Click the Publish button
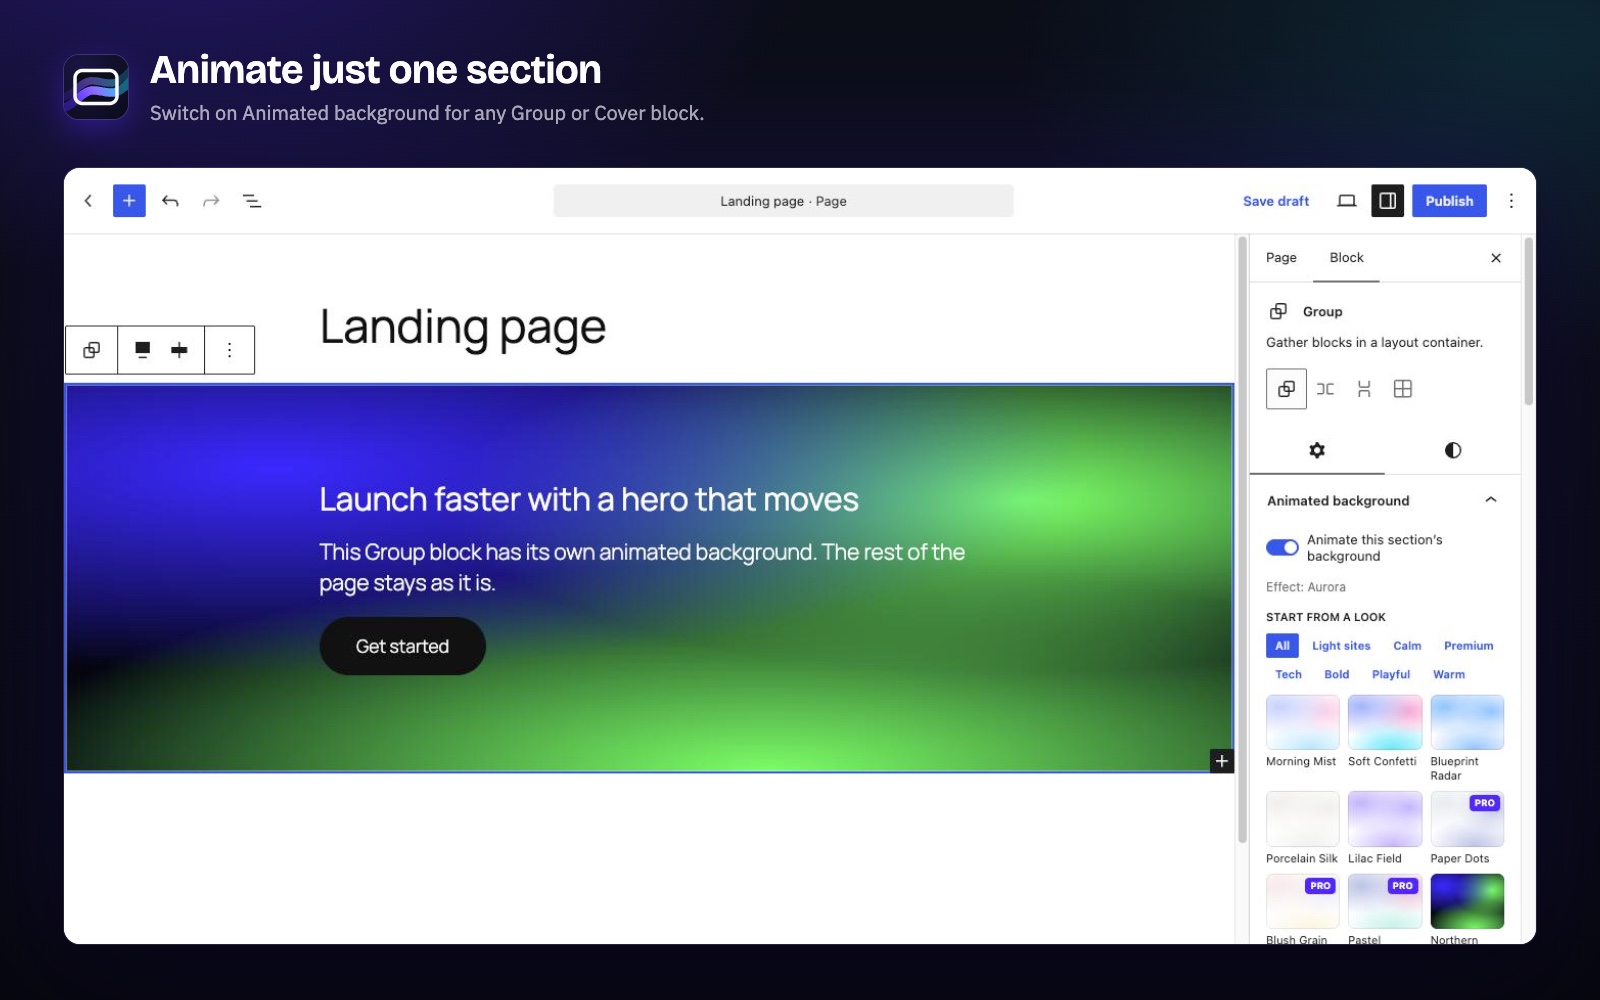This screenshot has width=1600, height=1000. click(x=1449, y=201)
